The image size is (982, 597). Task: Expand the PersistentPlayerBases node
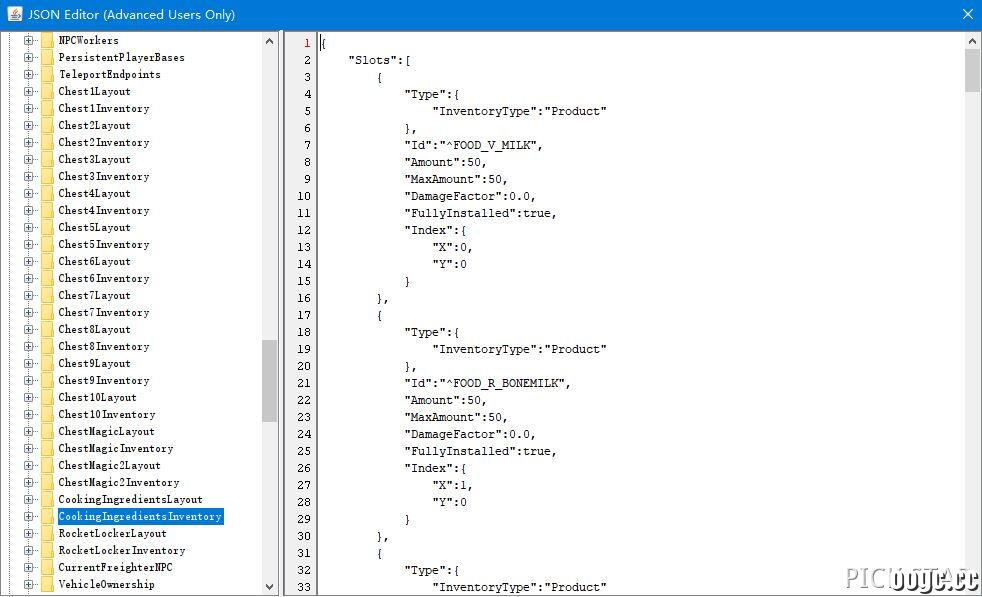[x=28, y=58]
